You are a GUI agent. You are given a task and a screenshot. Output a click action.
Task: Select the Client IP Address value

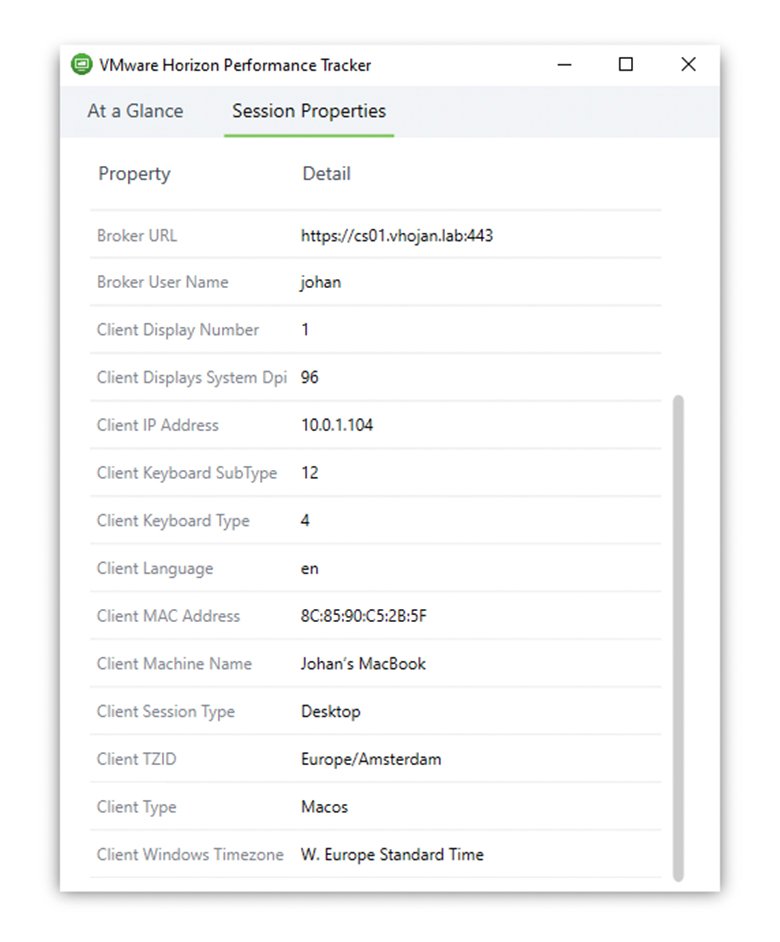click(x=337, y=425)
